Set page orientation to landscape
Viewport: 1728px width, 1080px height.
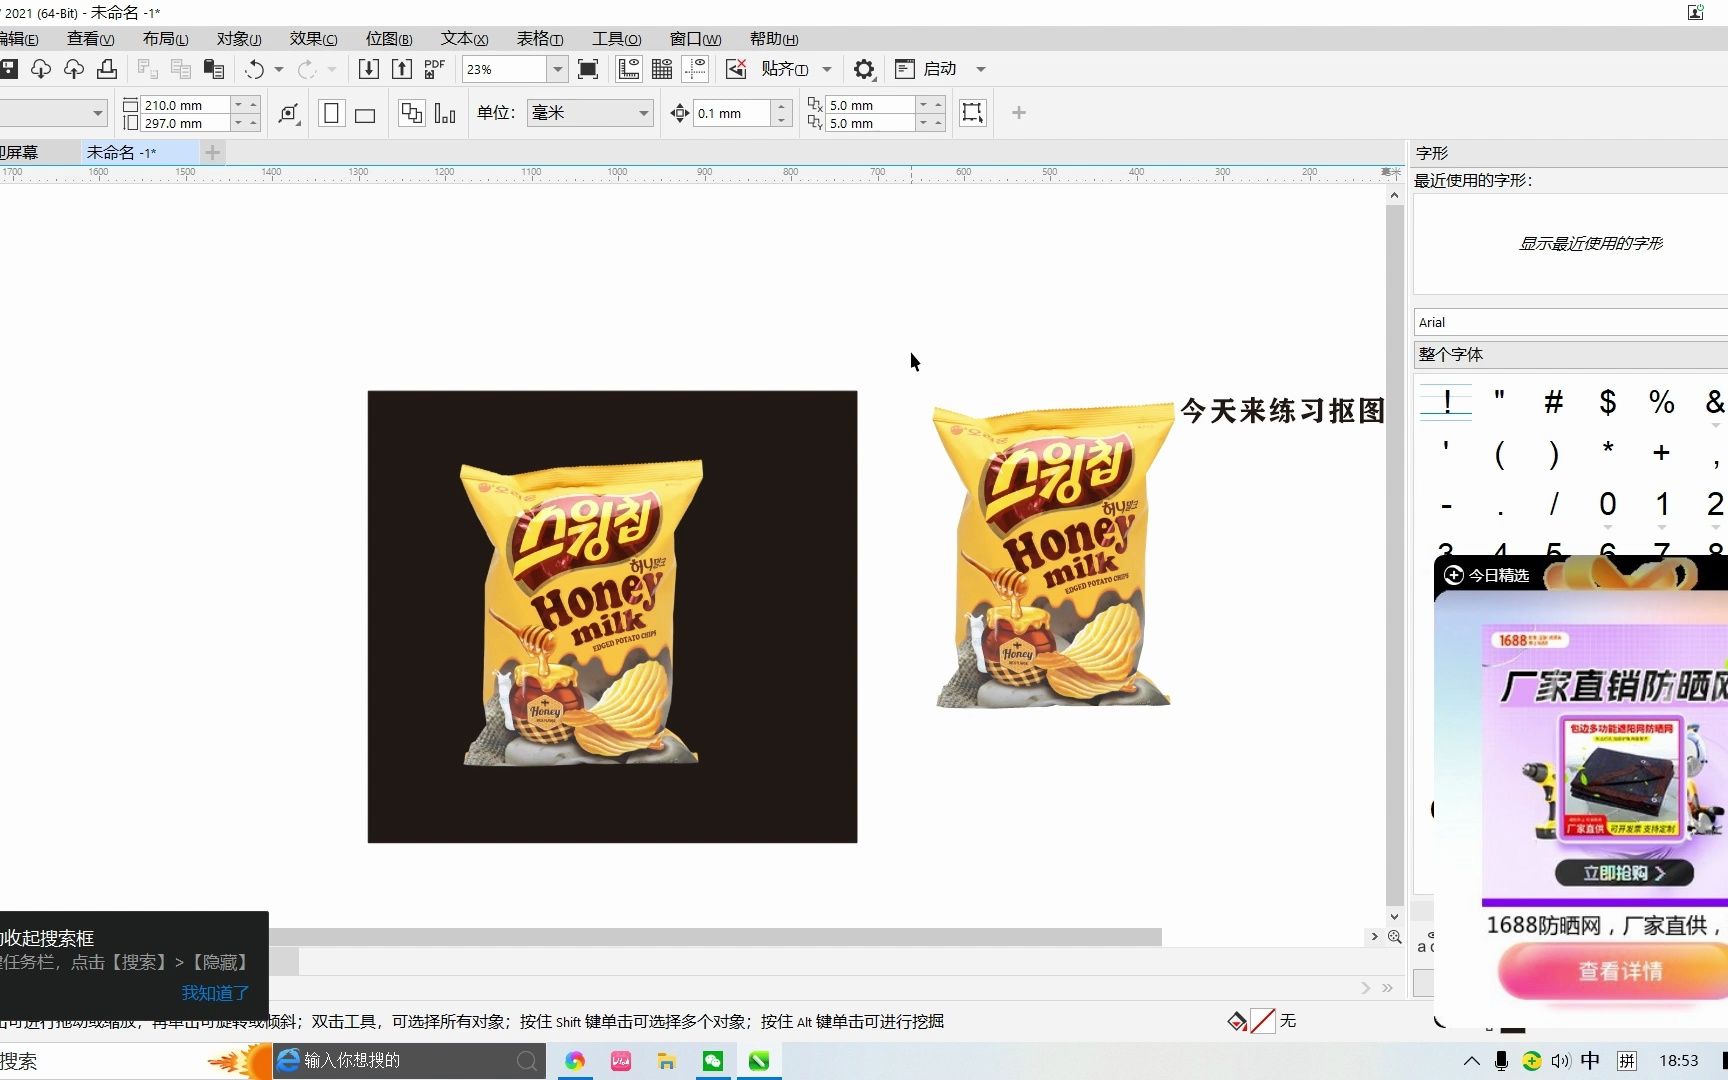(x=365, y=113)
